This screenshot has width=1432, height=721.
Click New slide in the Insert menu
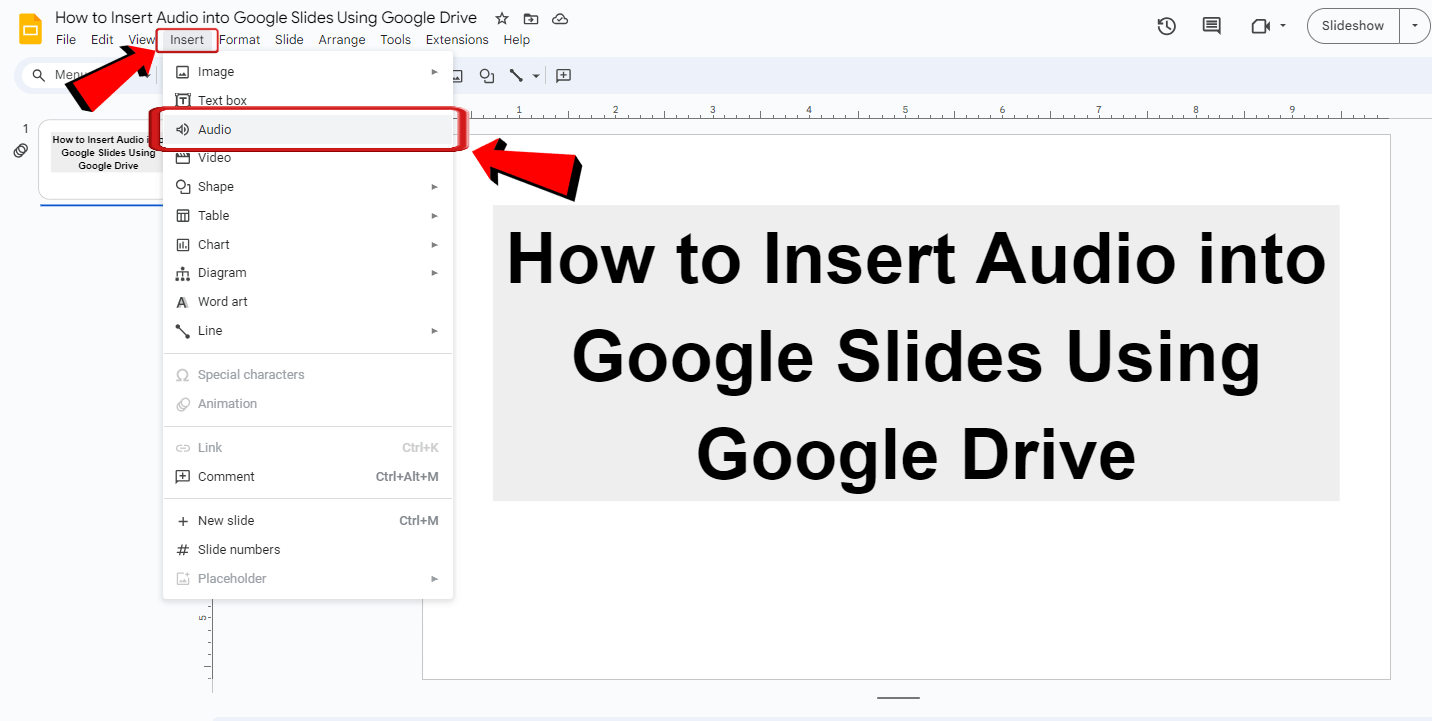(x=224, y=520)
